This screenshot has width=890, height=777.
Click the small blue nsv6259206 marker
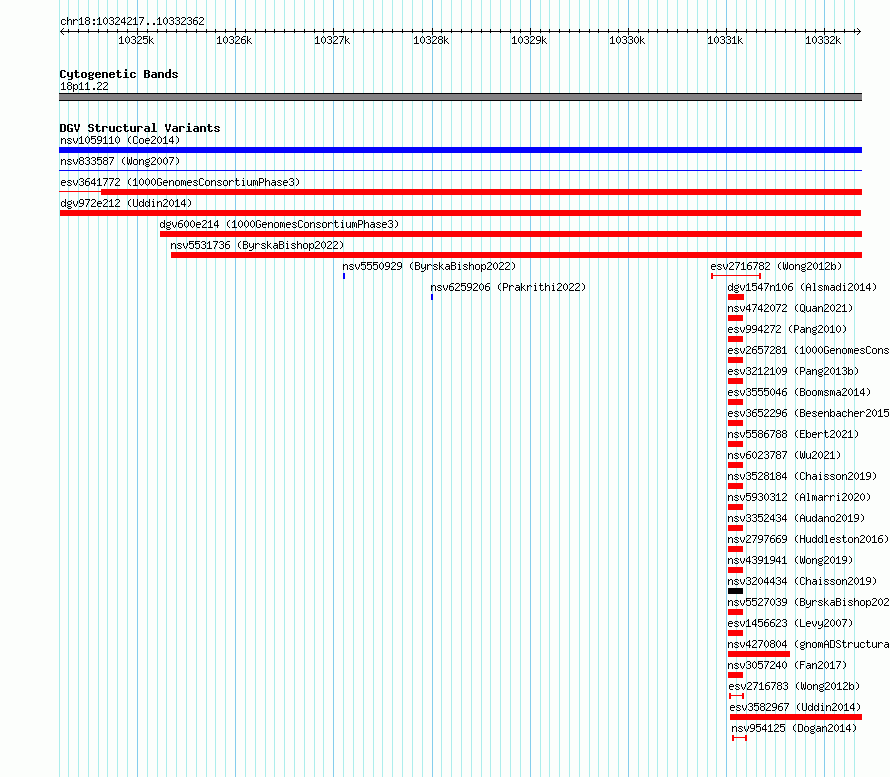(432, 297)
